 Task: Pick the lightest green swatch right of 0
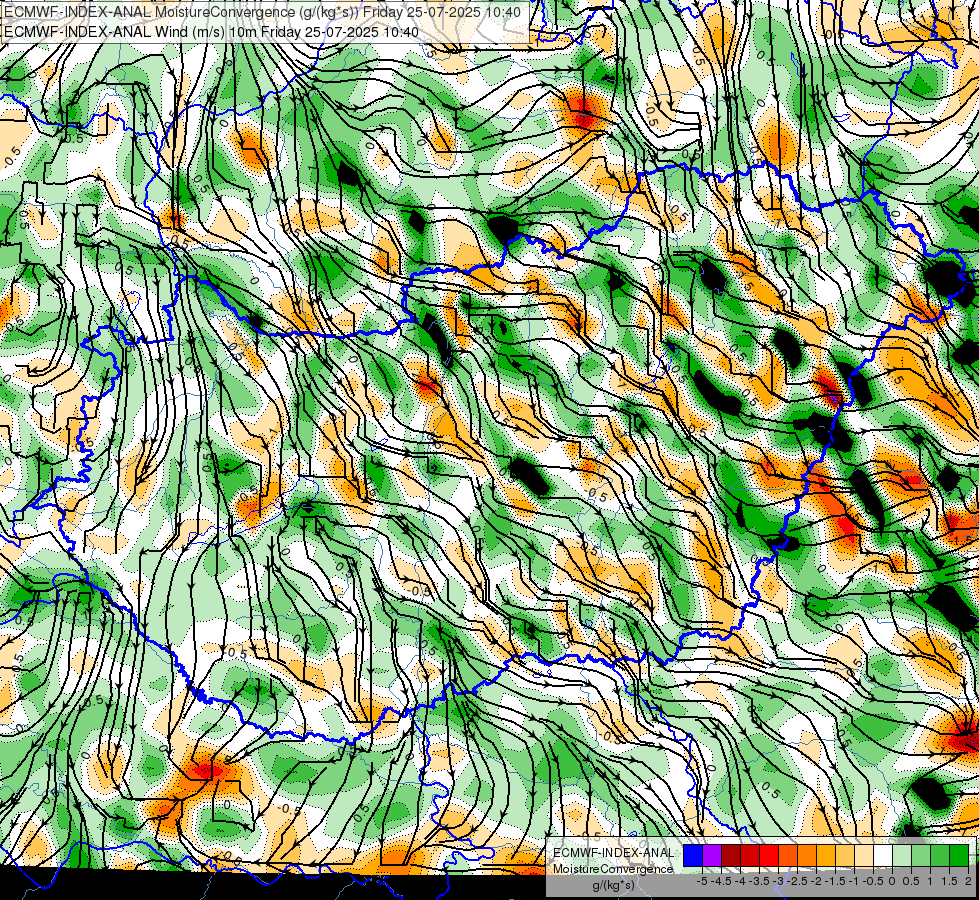[902, 856]
